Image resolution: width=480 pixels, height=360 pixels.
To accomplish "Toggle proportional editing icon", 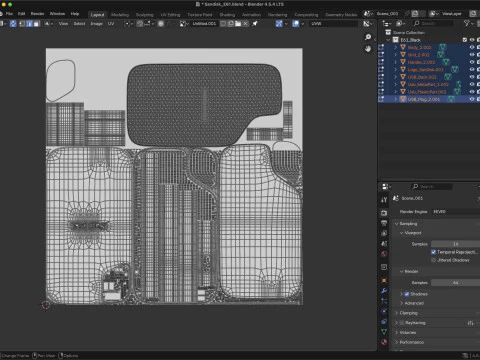I will (x=161, y=24).
